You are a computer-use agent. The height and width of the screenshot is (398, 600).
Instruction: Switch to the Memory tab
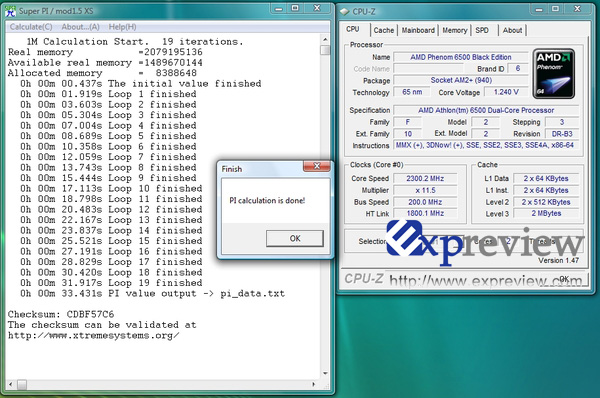coord(455,30)
